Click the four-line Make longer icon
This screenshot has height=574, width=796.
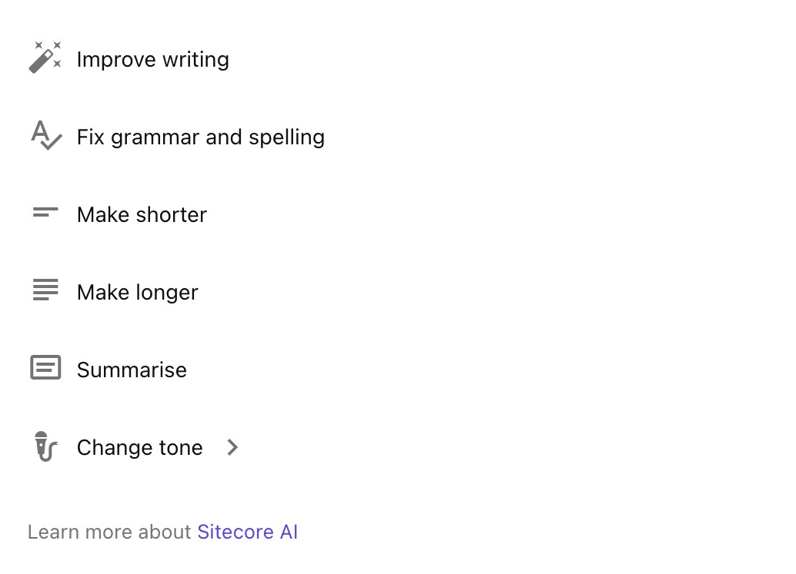(45, 290)
